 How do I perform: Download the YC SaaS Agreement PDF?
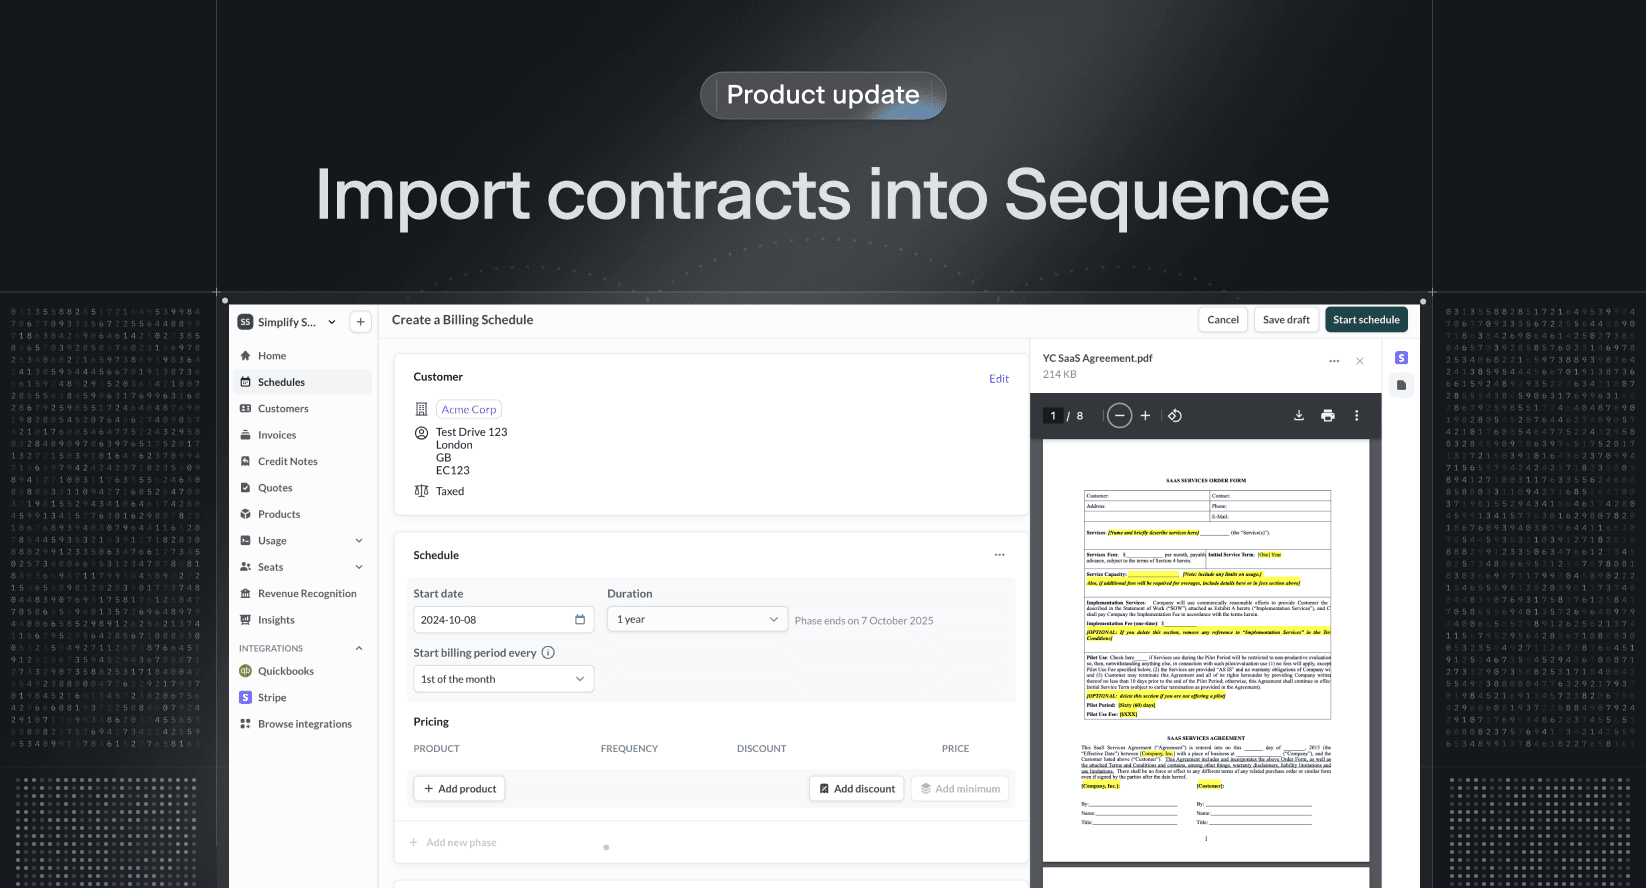1299,416
